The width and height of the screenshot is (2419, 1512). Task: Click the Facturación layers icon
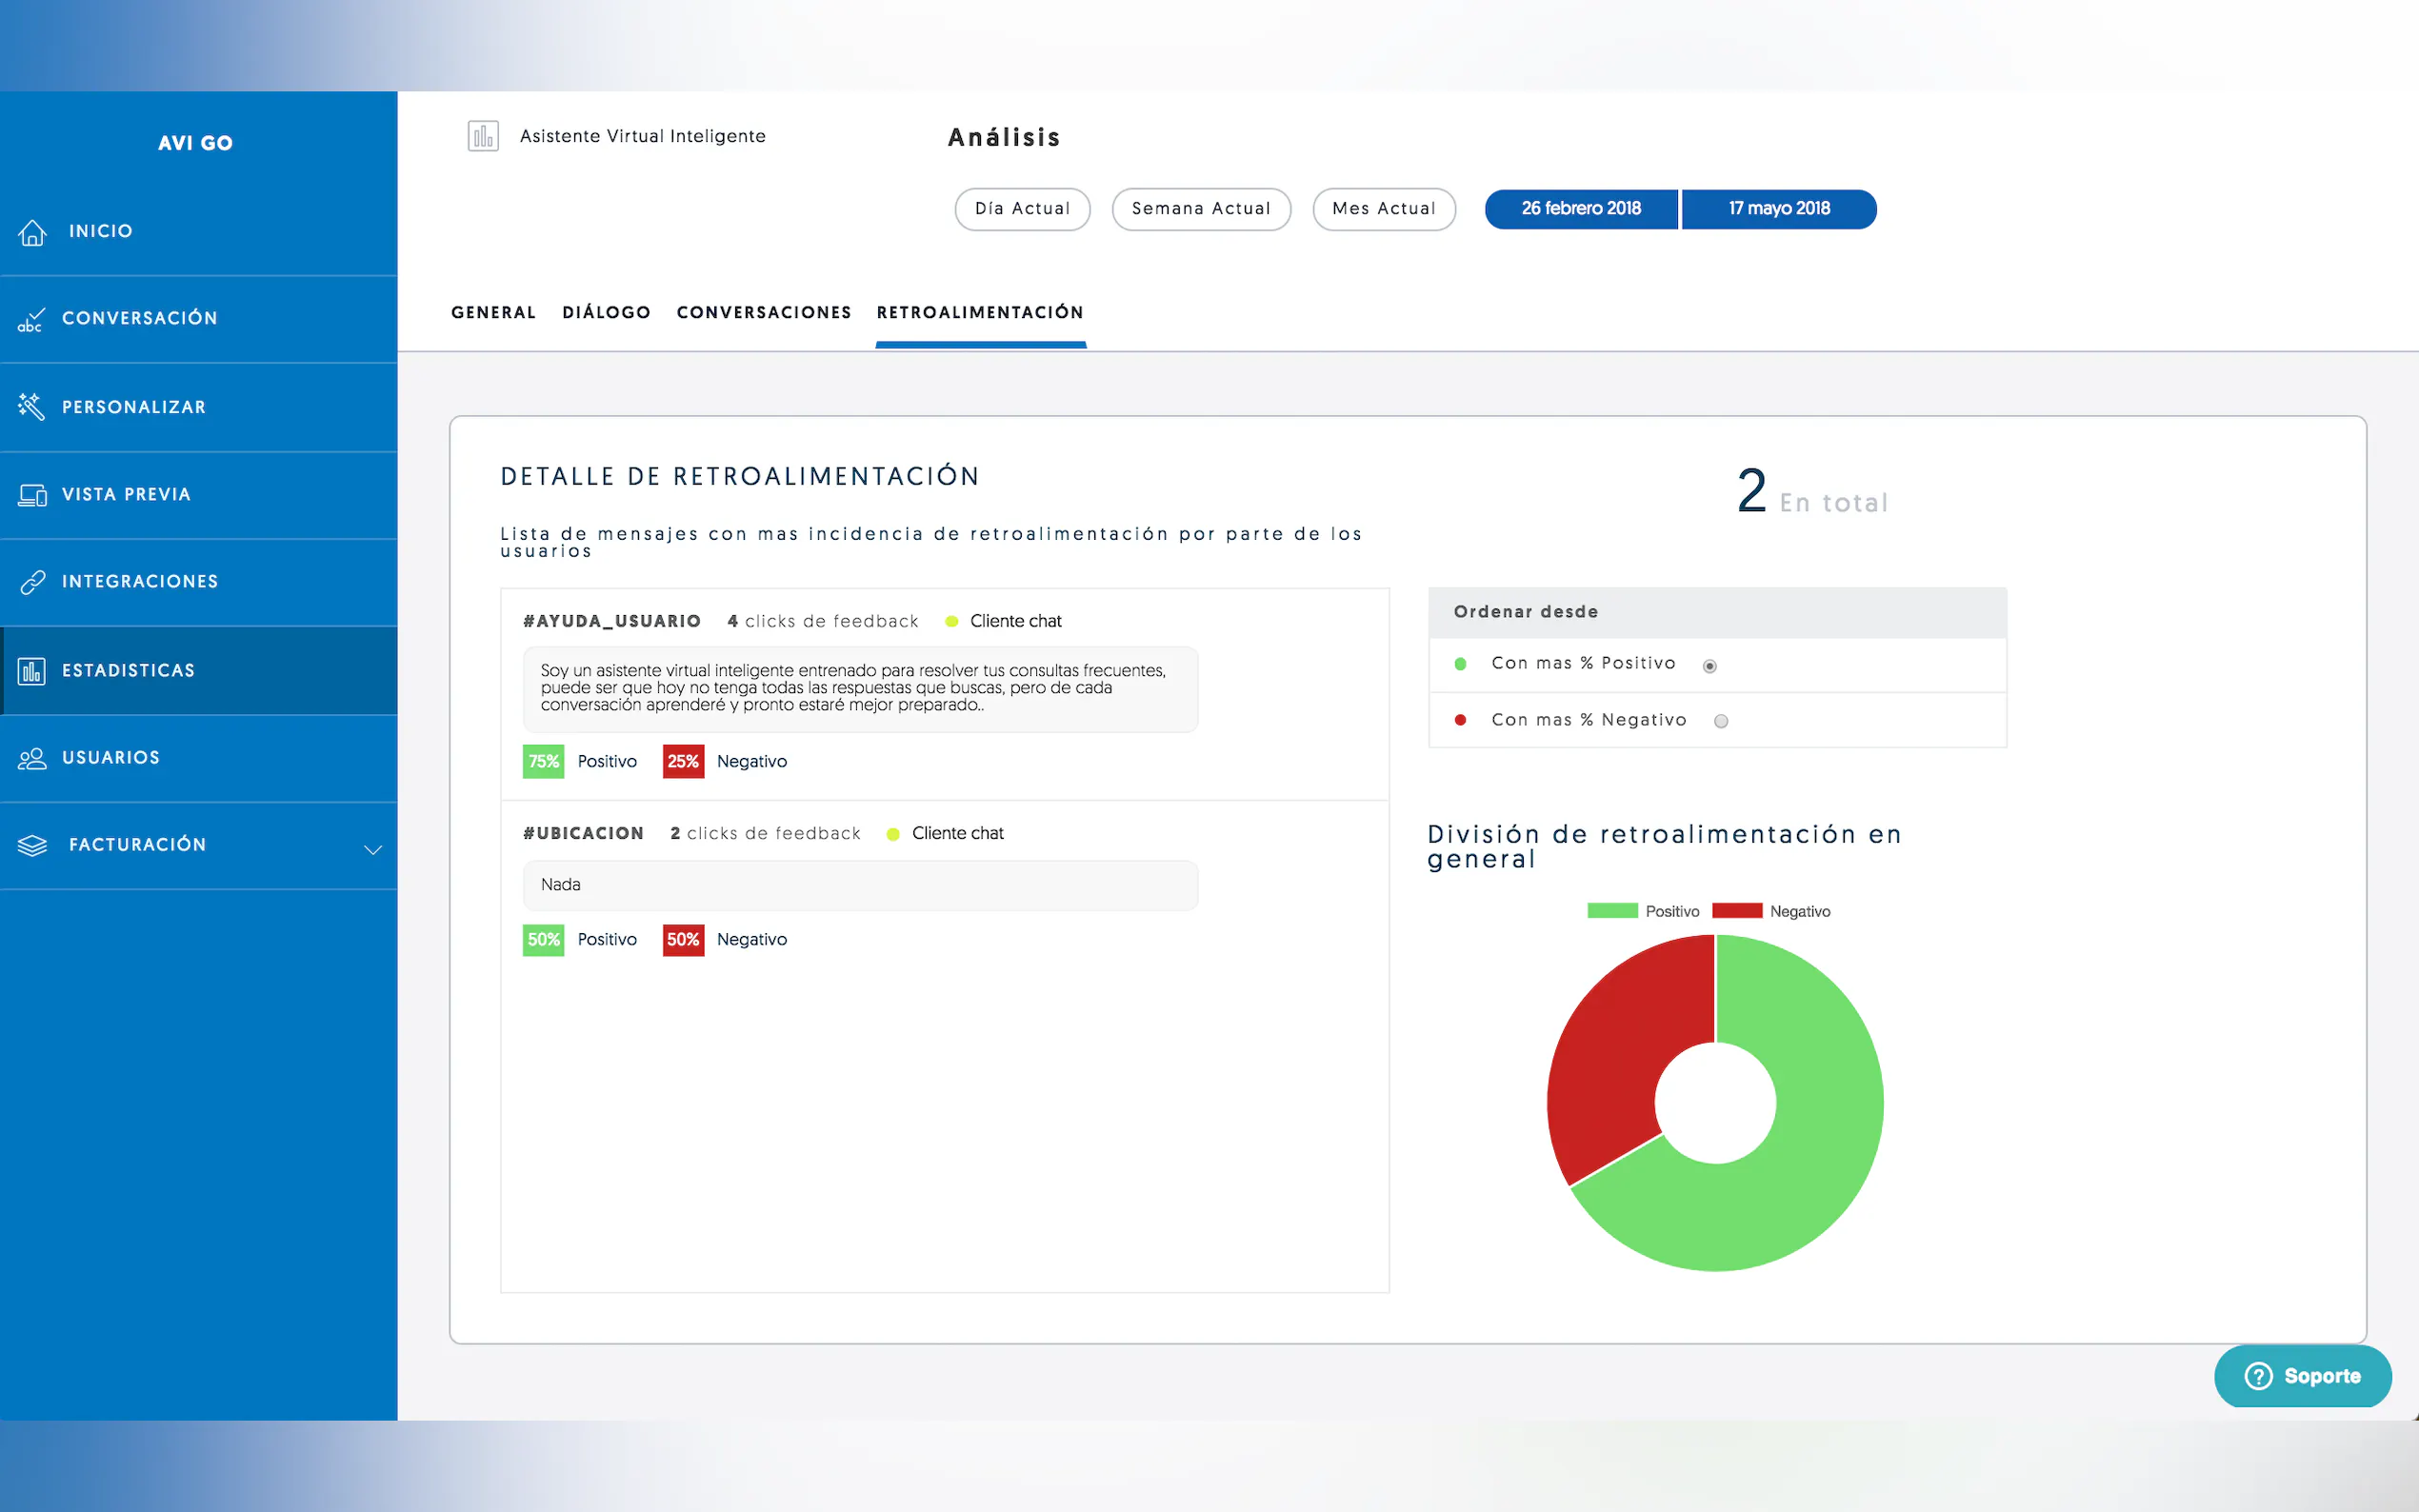(x=32, y=846)
